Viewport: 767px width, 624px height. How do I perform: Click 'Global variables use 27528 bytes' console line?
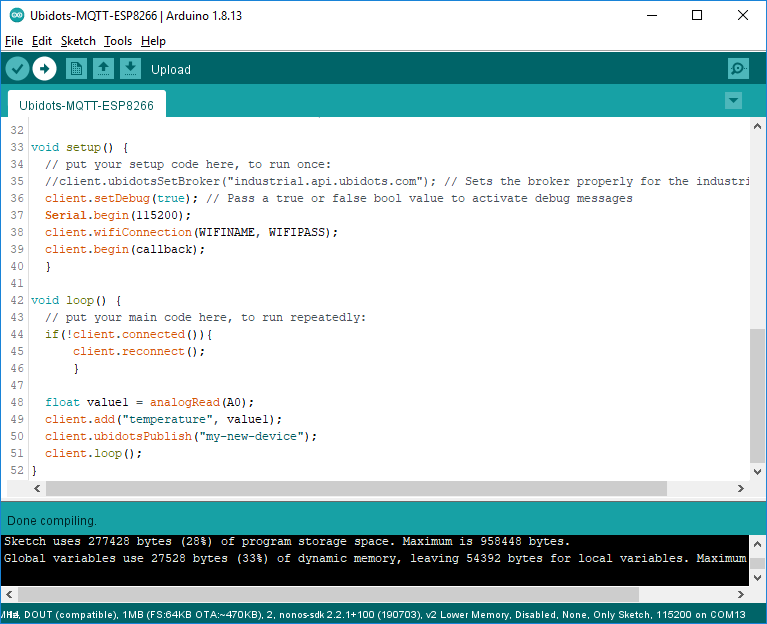pos(375,558)
